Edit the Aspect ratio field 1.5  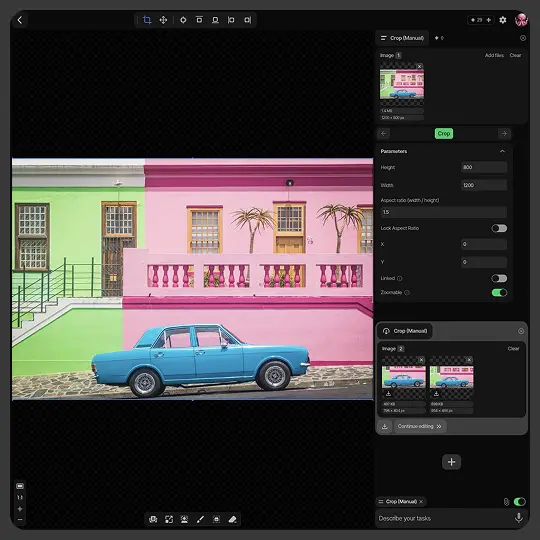(x=444, y=212)
